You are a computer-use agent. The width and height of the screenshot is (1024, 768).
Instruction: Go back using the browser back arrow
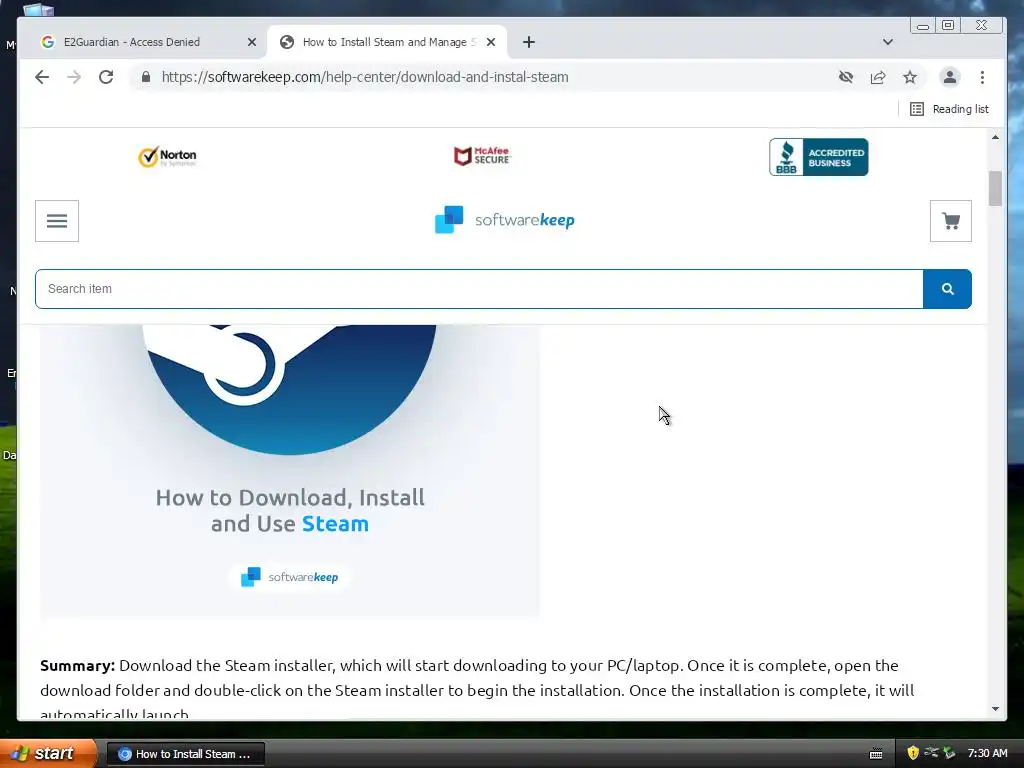(42, 77)
